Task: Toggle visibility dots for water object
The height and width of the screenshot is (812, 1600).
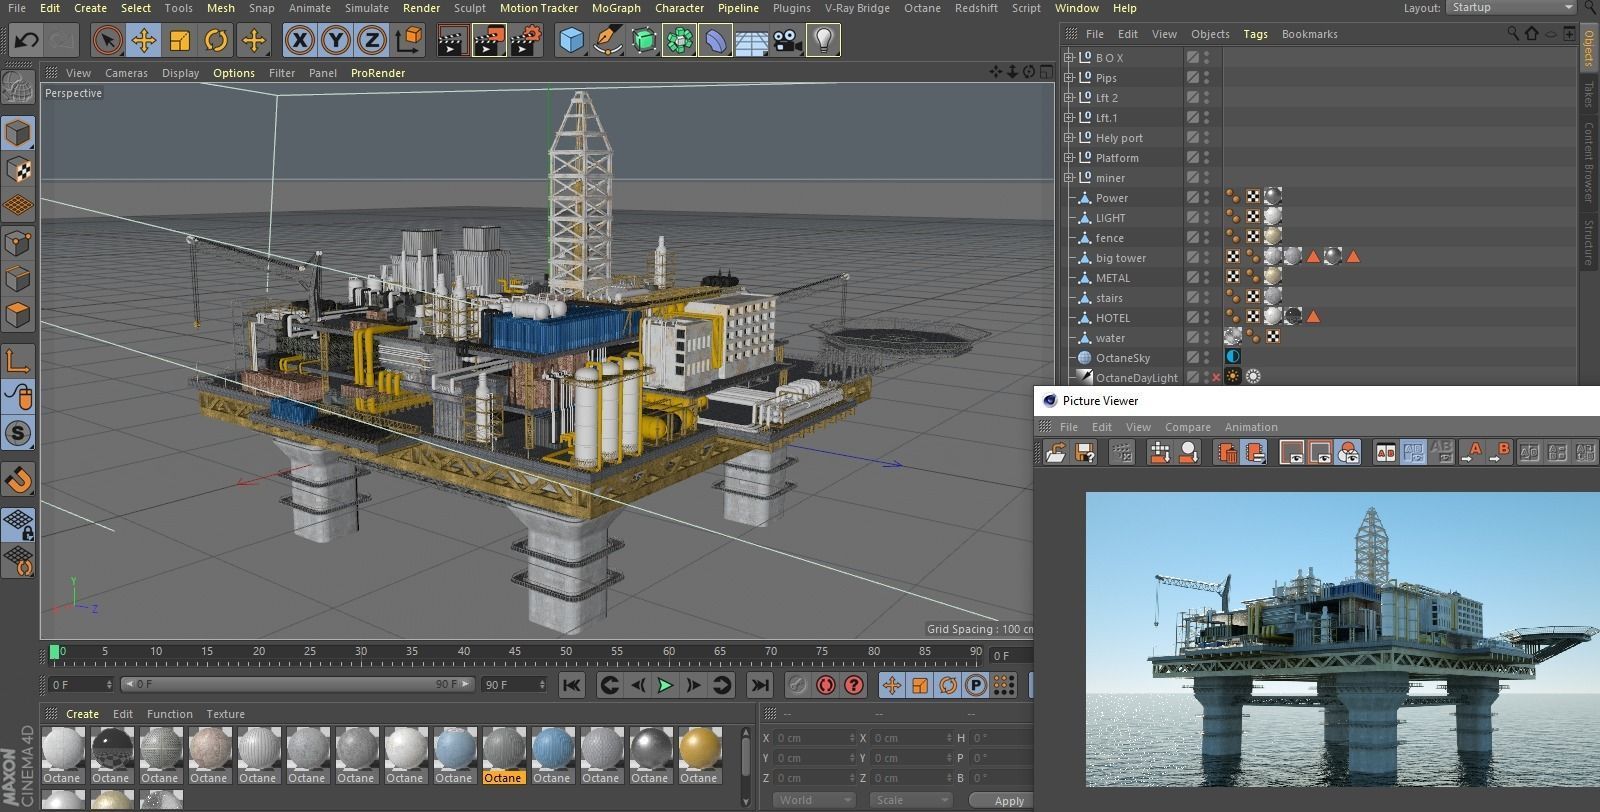Action: [x=1207, y=338]
